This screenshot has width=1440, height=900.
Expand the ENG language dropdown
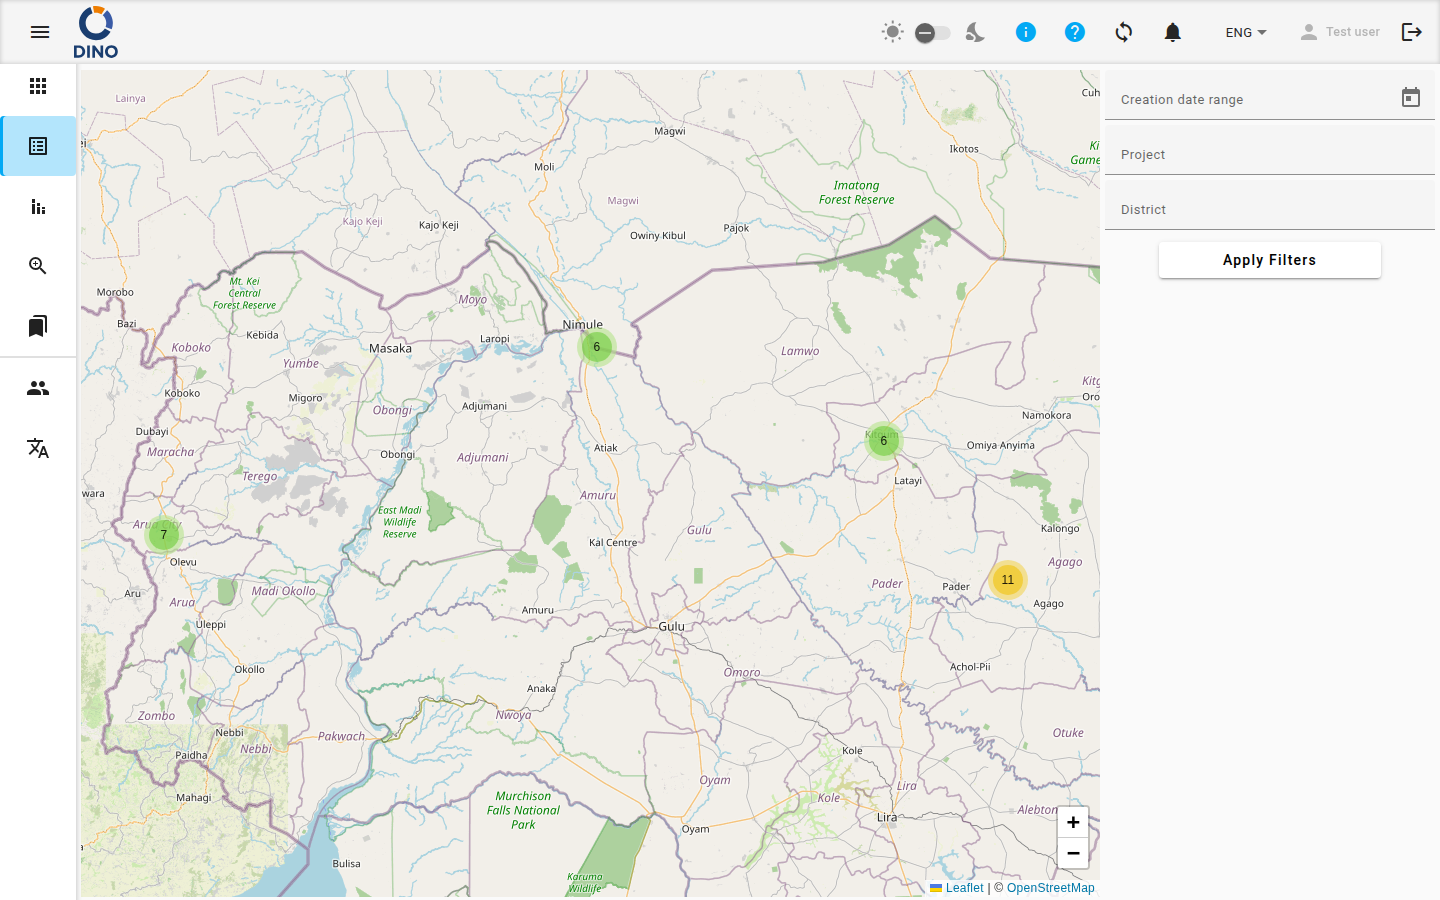tap(1246, 32)
